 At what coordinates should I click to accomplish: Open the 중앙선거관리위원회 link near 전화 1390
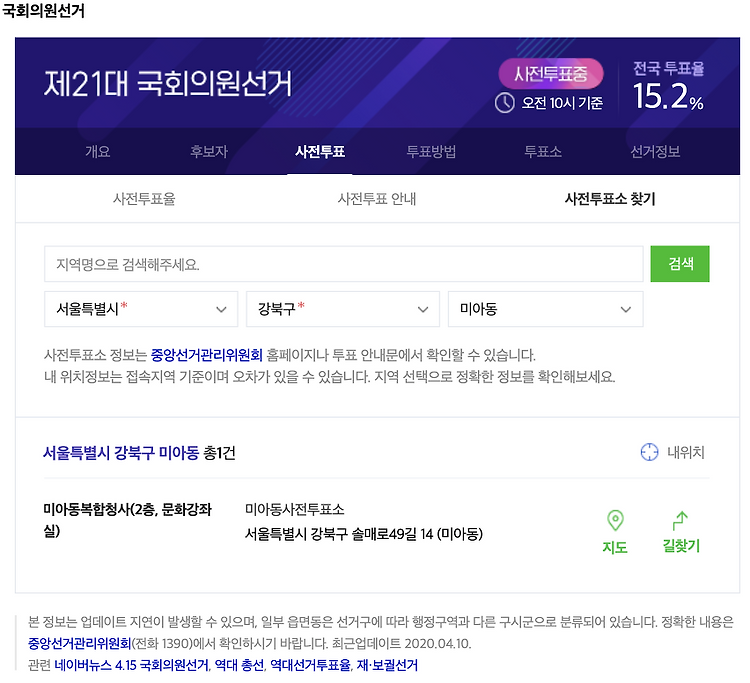(x=79, y=644)
